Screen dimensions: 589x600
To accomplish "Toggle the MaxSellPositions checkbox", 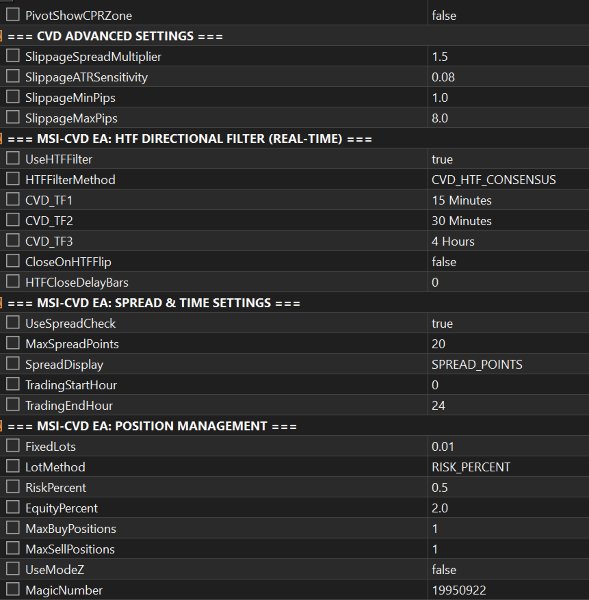I will (13, 548).
